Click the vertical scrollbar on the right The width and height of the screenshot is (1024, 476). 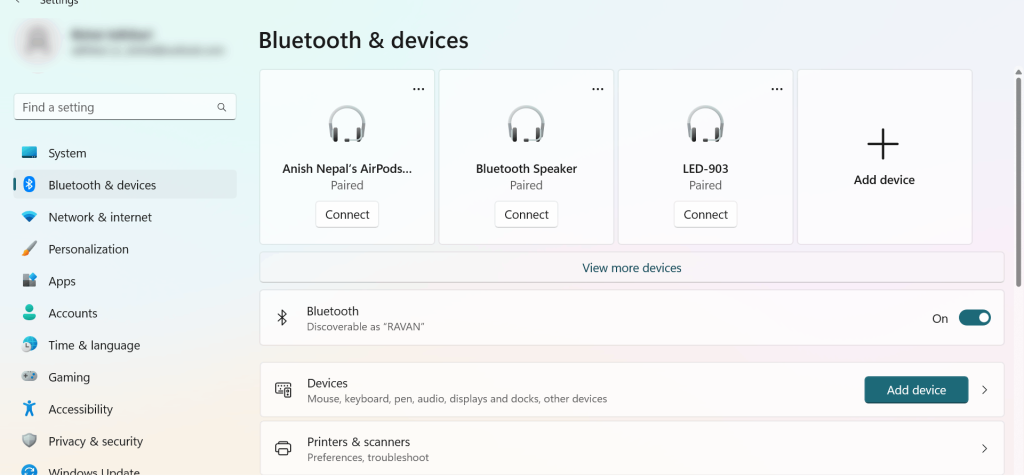(1018, 180)
